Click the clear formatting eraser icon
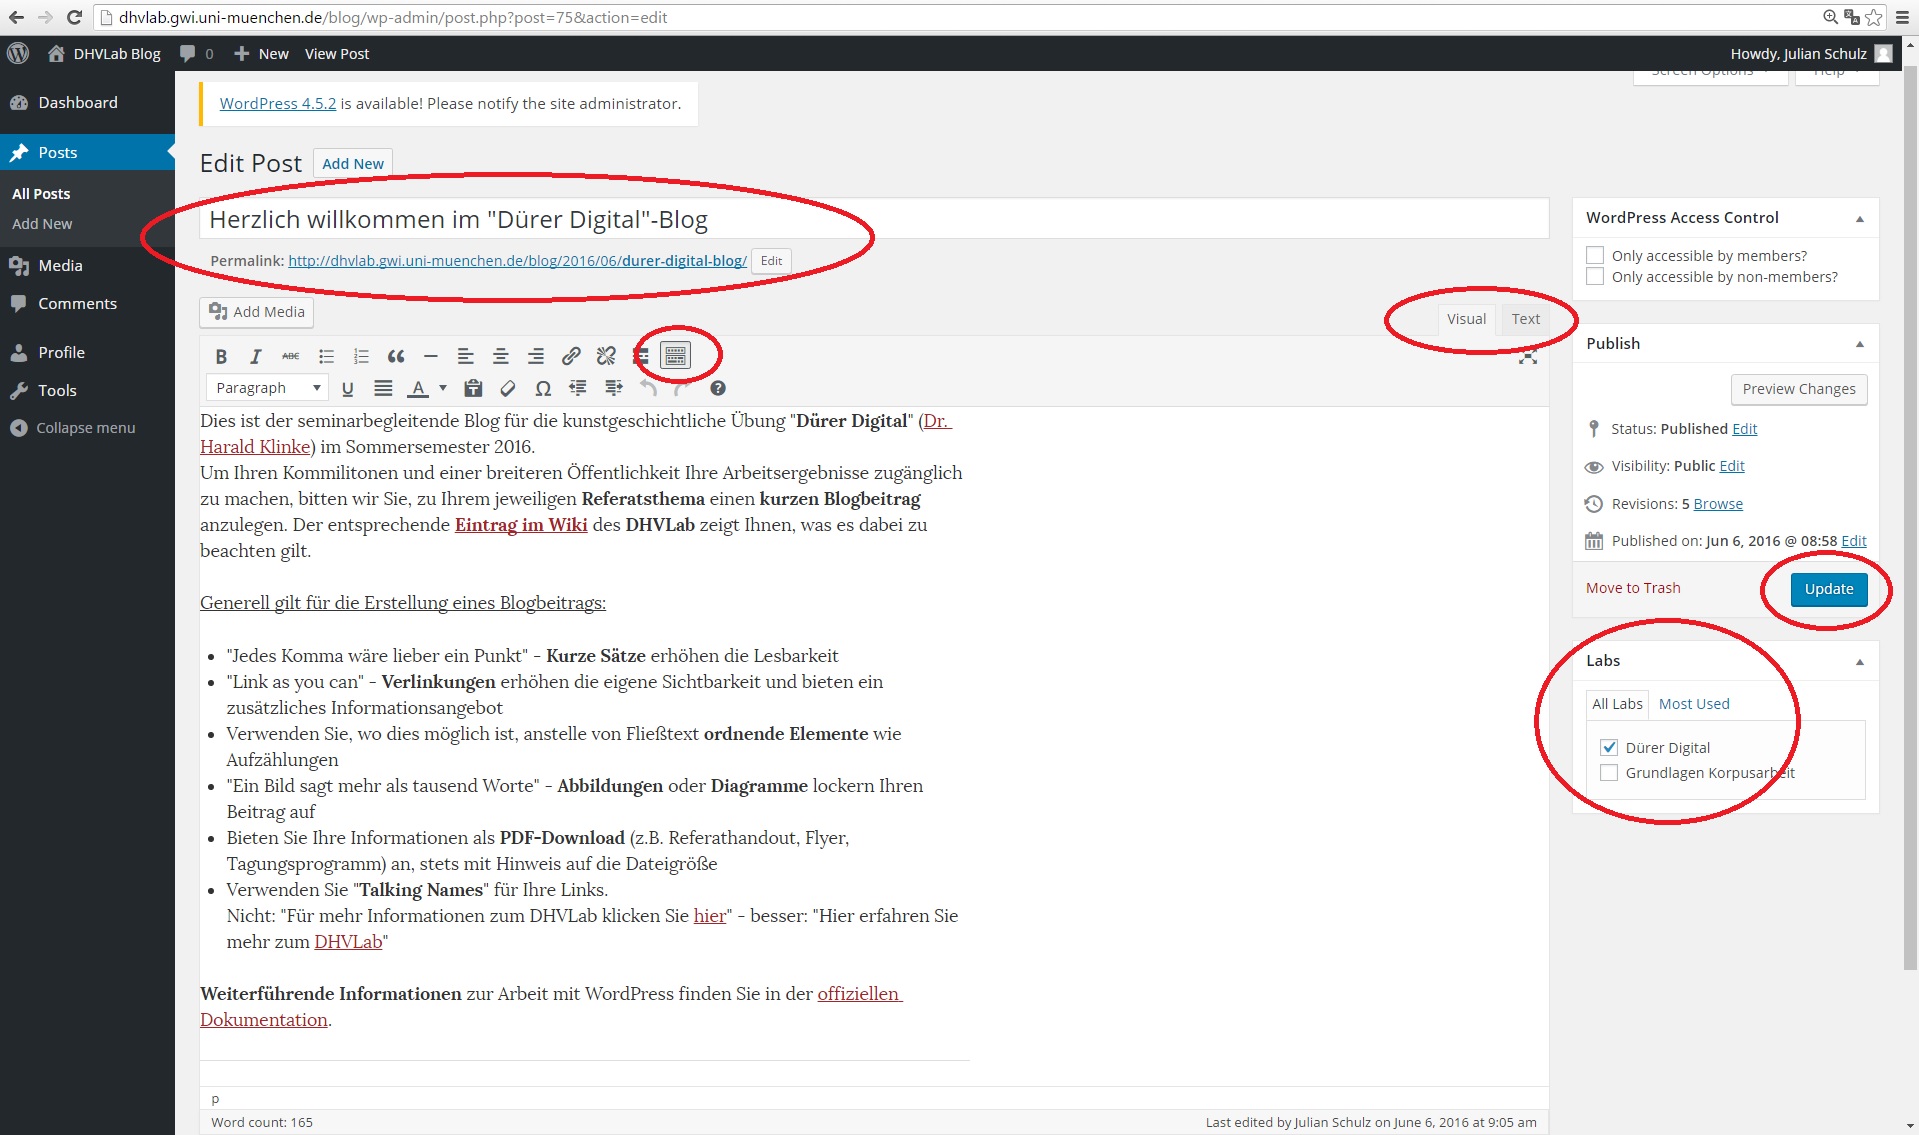1919x1135 pixels. pyautogui.click(x=508, y=389)
